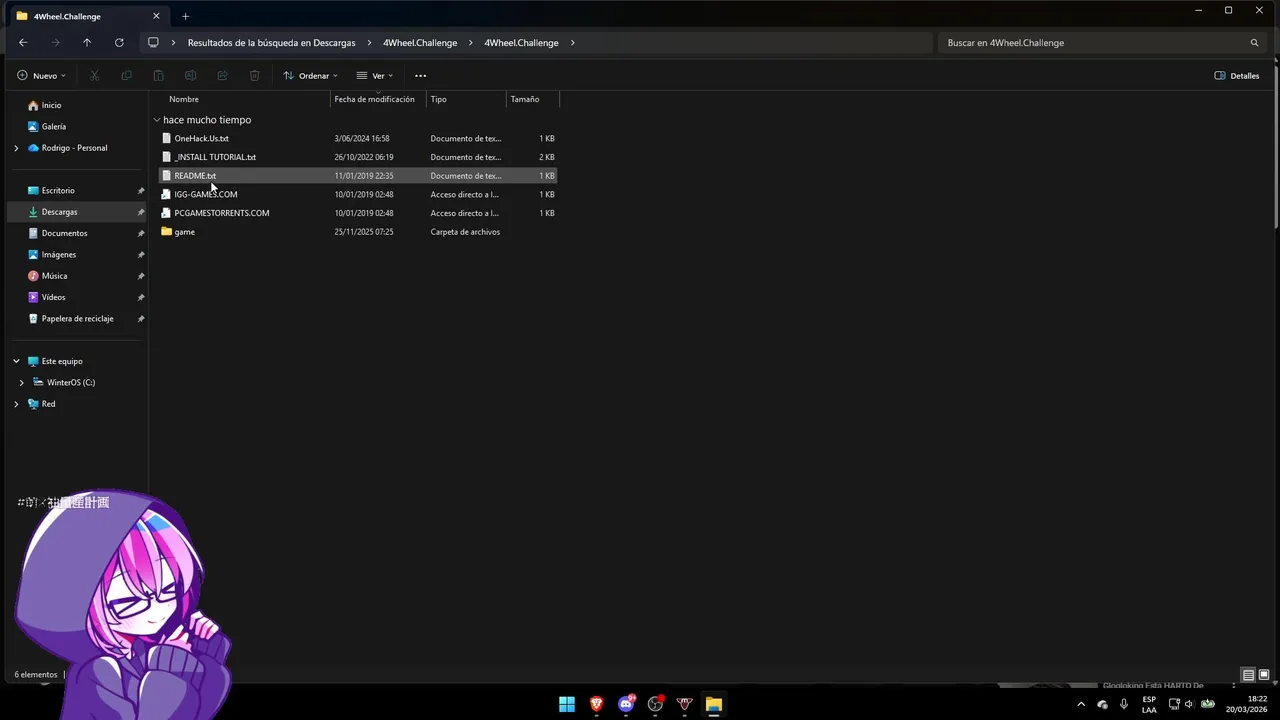
Task: Click first 4Wheel.Challenge breadcrumb segment
Action: [420, 43]
